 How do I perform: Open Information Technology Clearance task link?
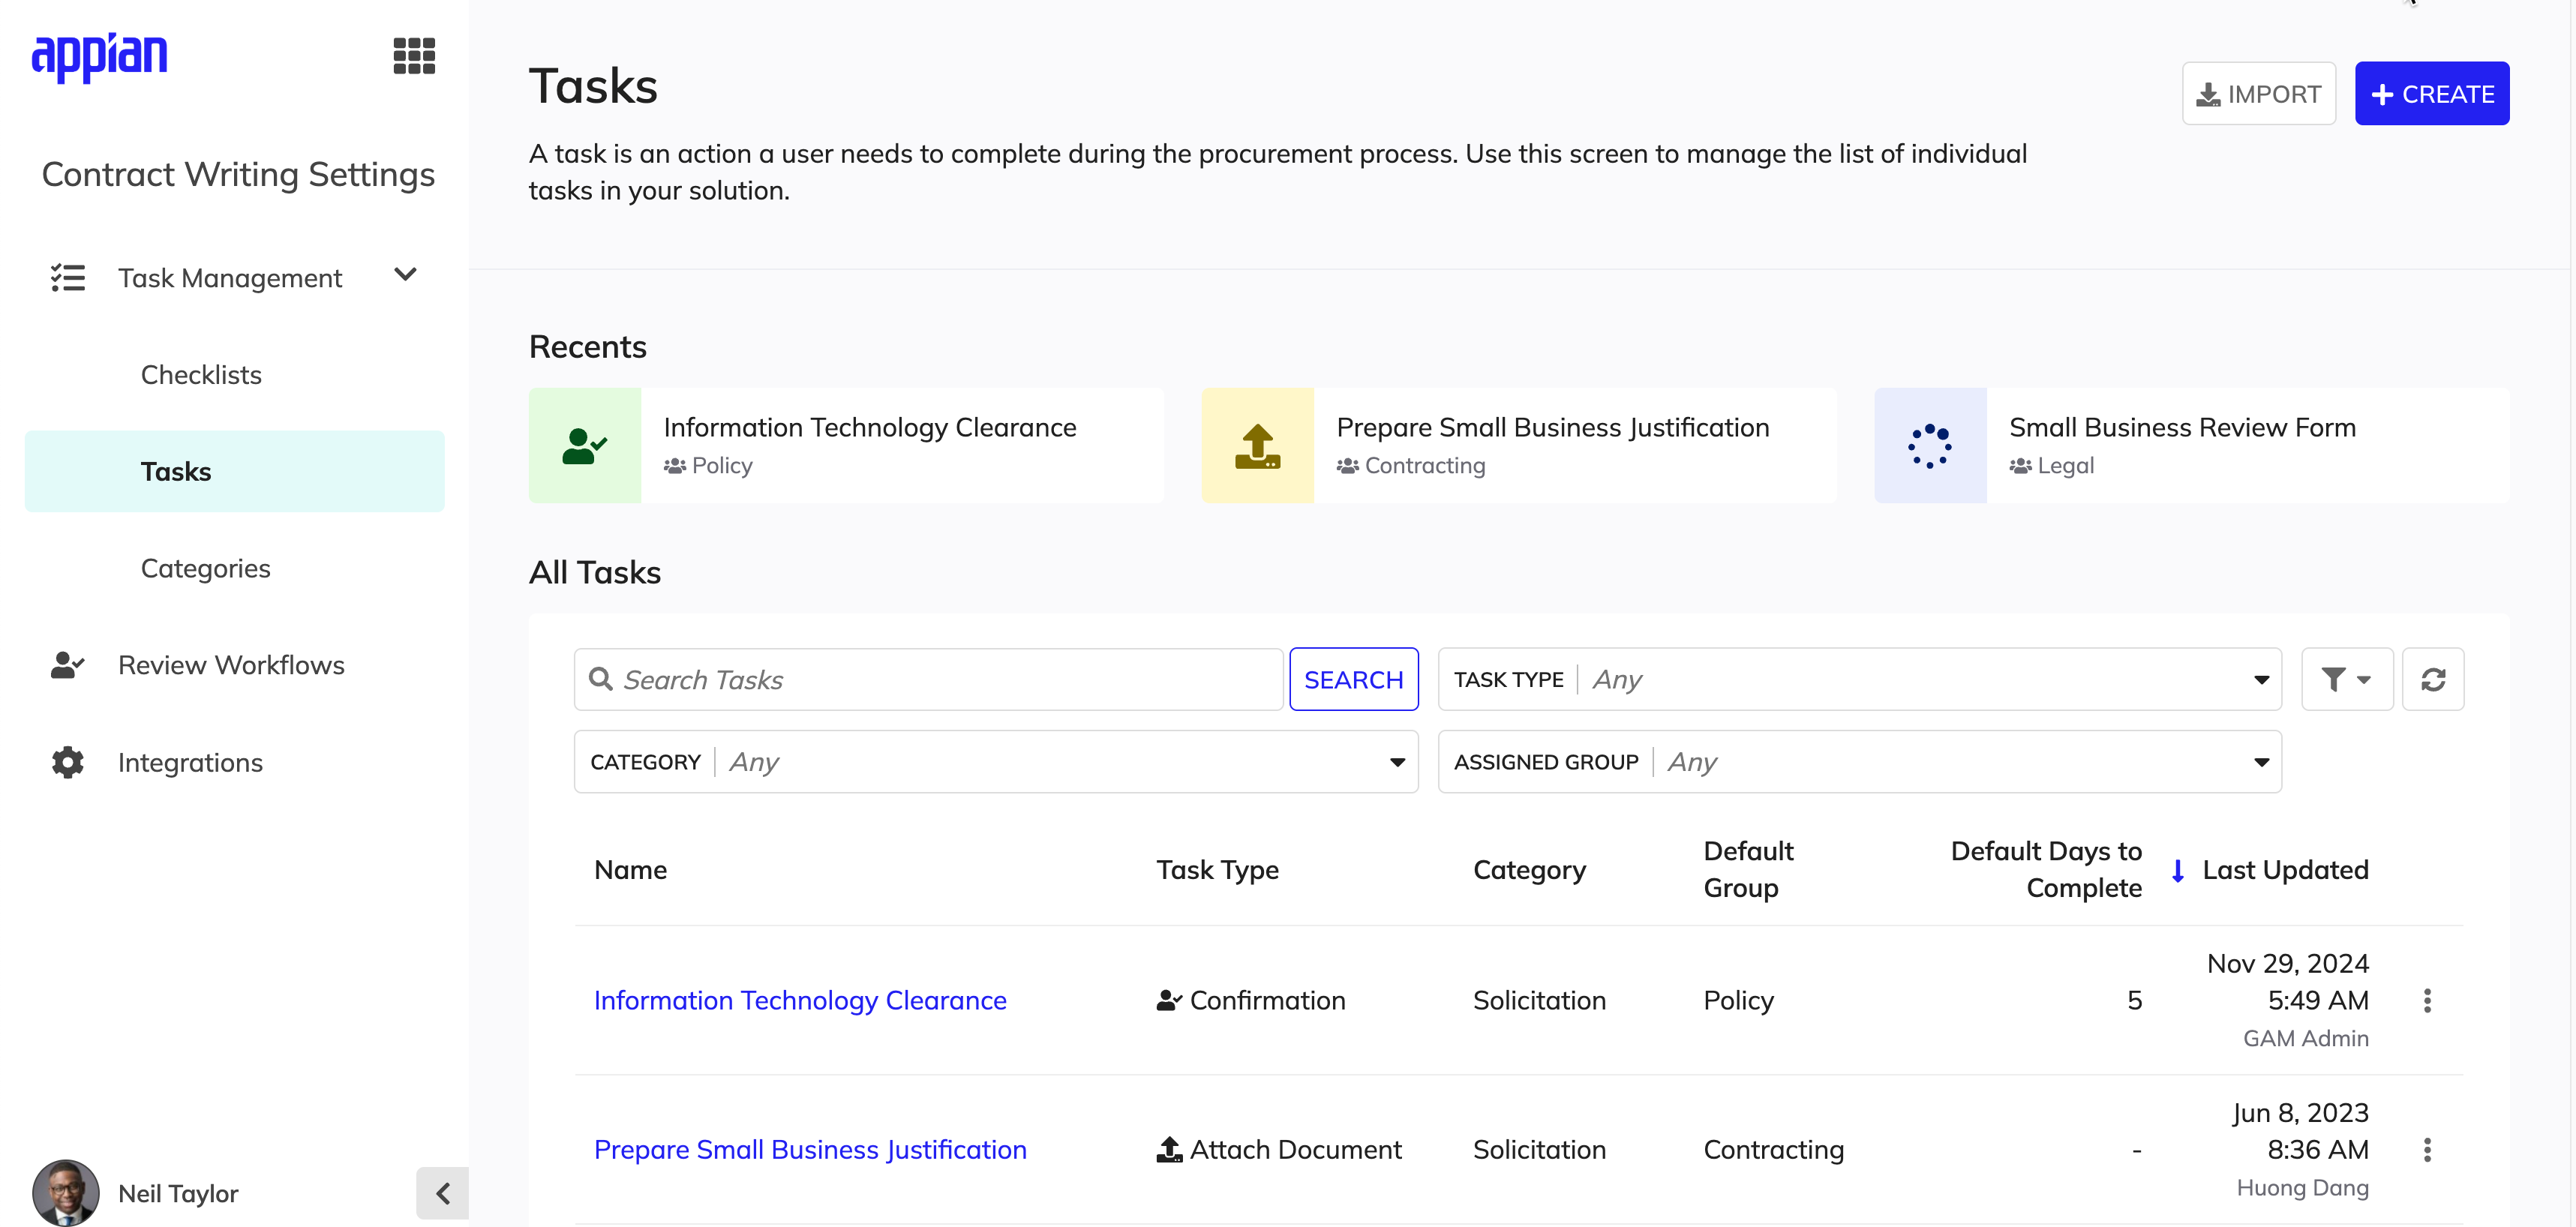coord(800,1000)
